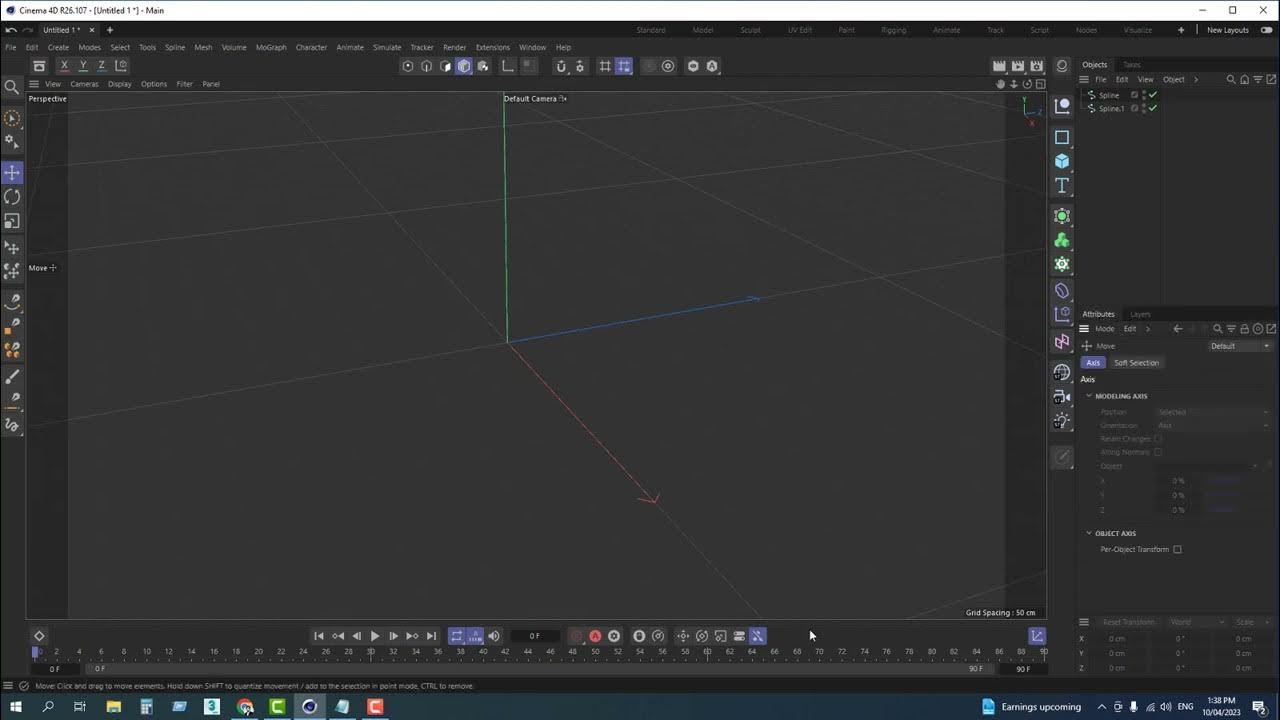Viewport: 1280px width, 720px height.
Task: Click the timeline ruler at frame 50
Action: 595,652
